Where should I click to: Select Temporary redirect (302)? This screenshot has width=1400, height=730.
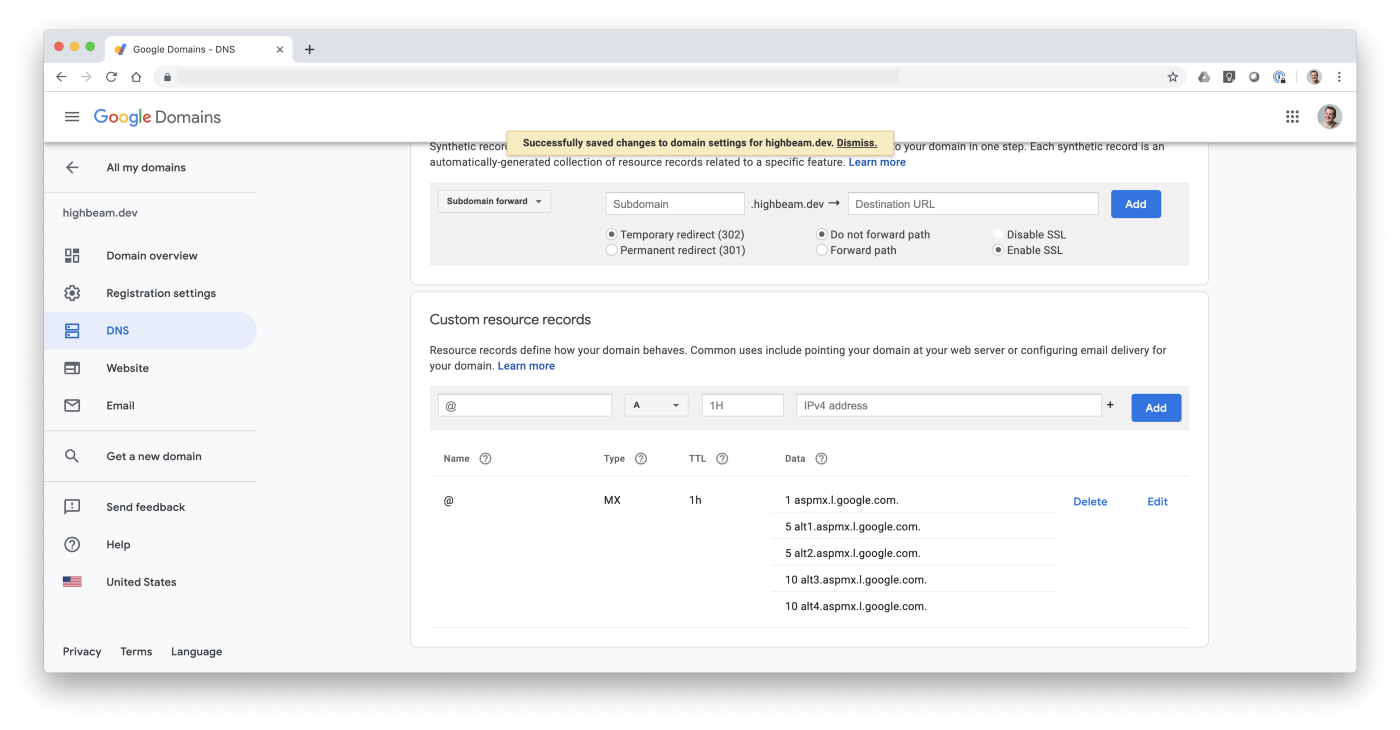point(612,235)
